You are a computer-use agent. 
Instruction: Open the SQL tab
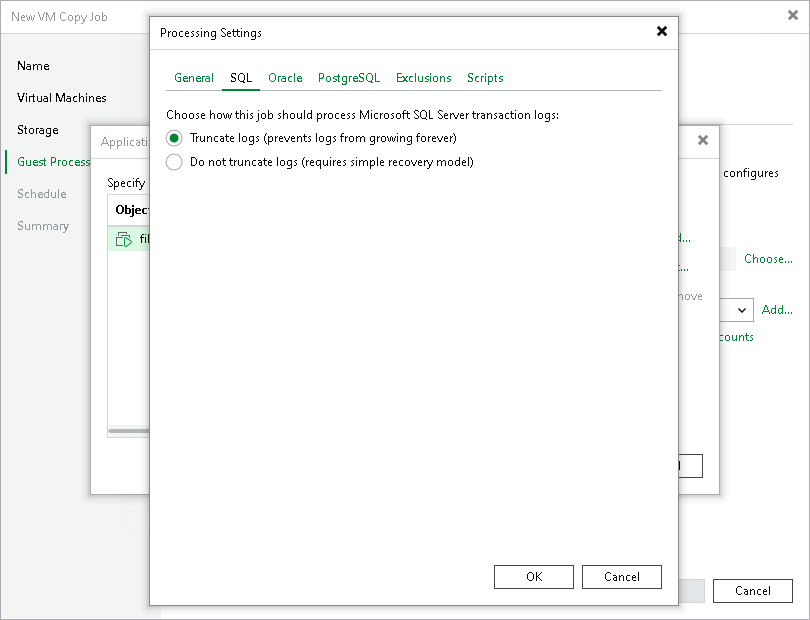(241, 78)
